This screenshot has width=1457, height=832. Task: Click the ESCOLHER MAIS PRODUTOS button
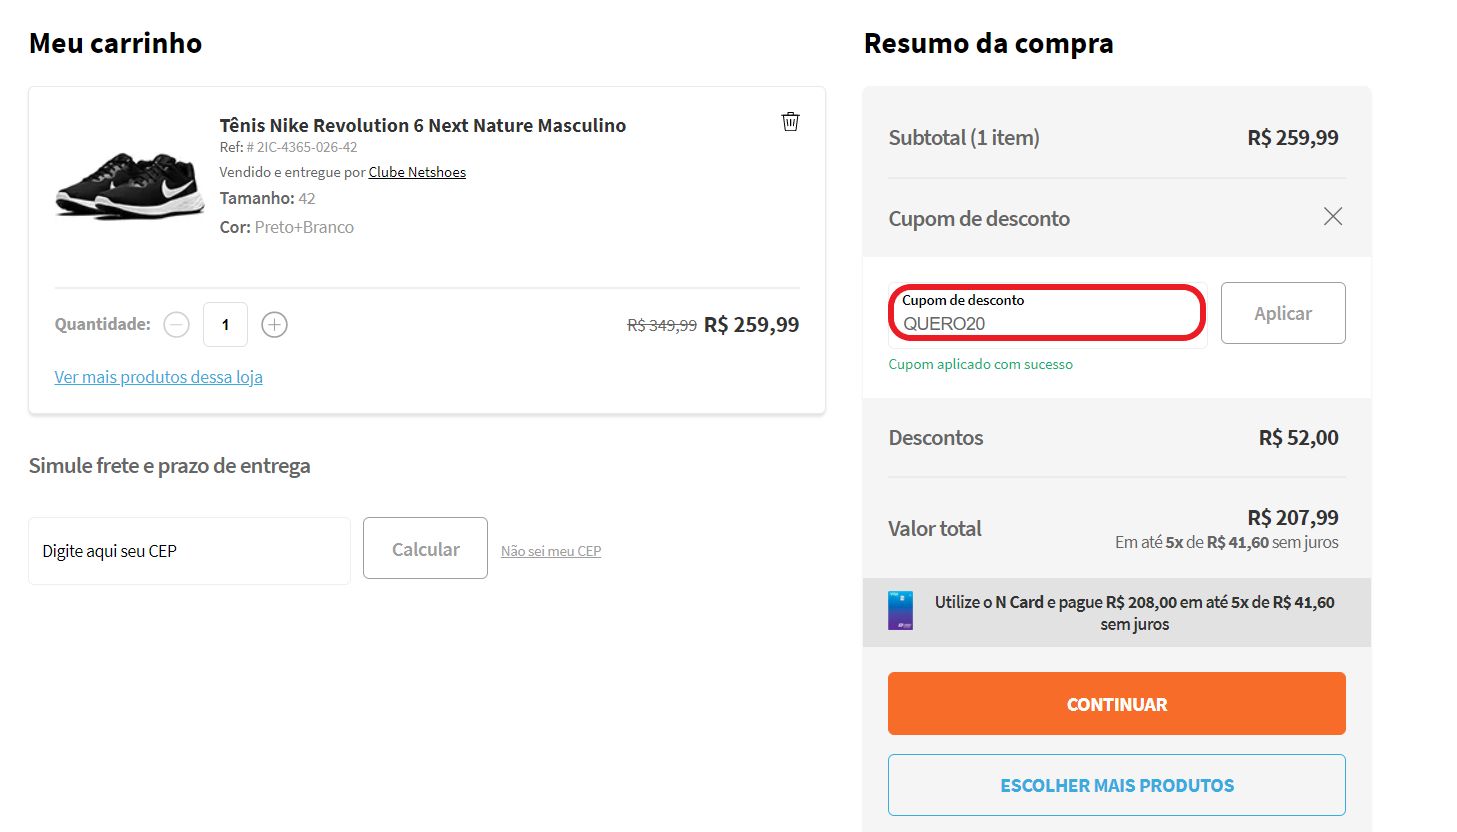coord(1116,785)
